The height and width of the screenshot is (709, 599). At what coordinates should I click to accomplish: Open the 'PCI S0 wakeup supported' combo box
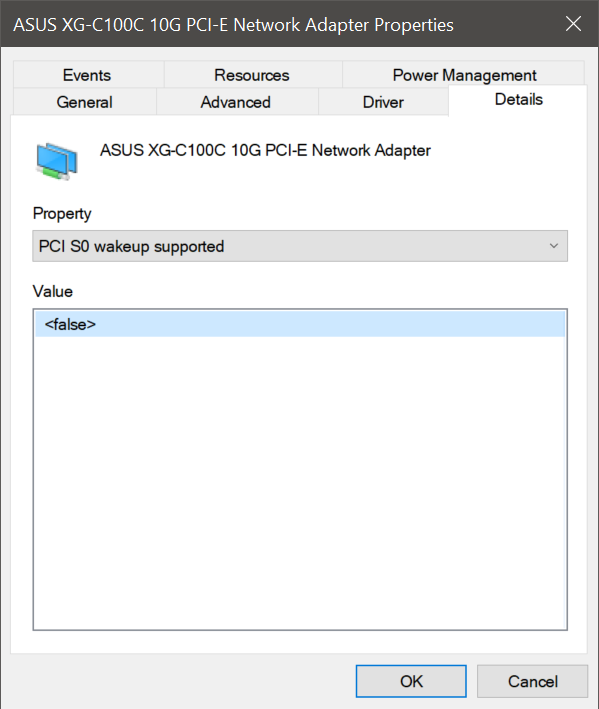300,246
